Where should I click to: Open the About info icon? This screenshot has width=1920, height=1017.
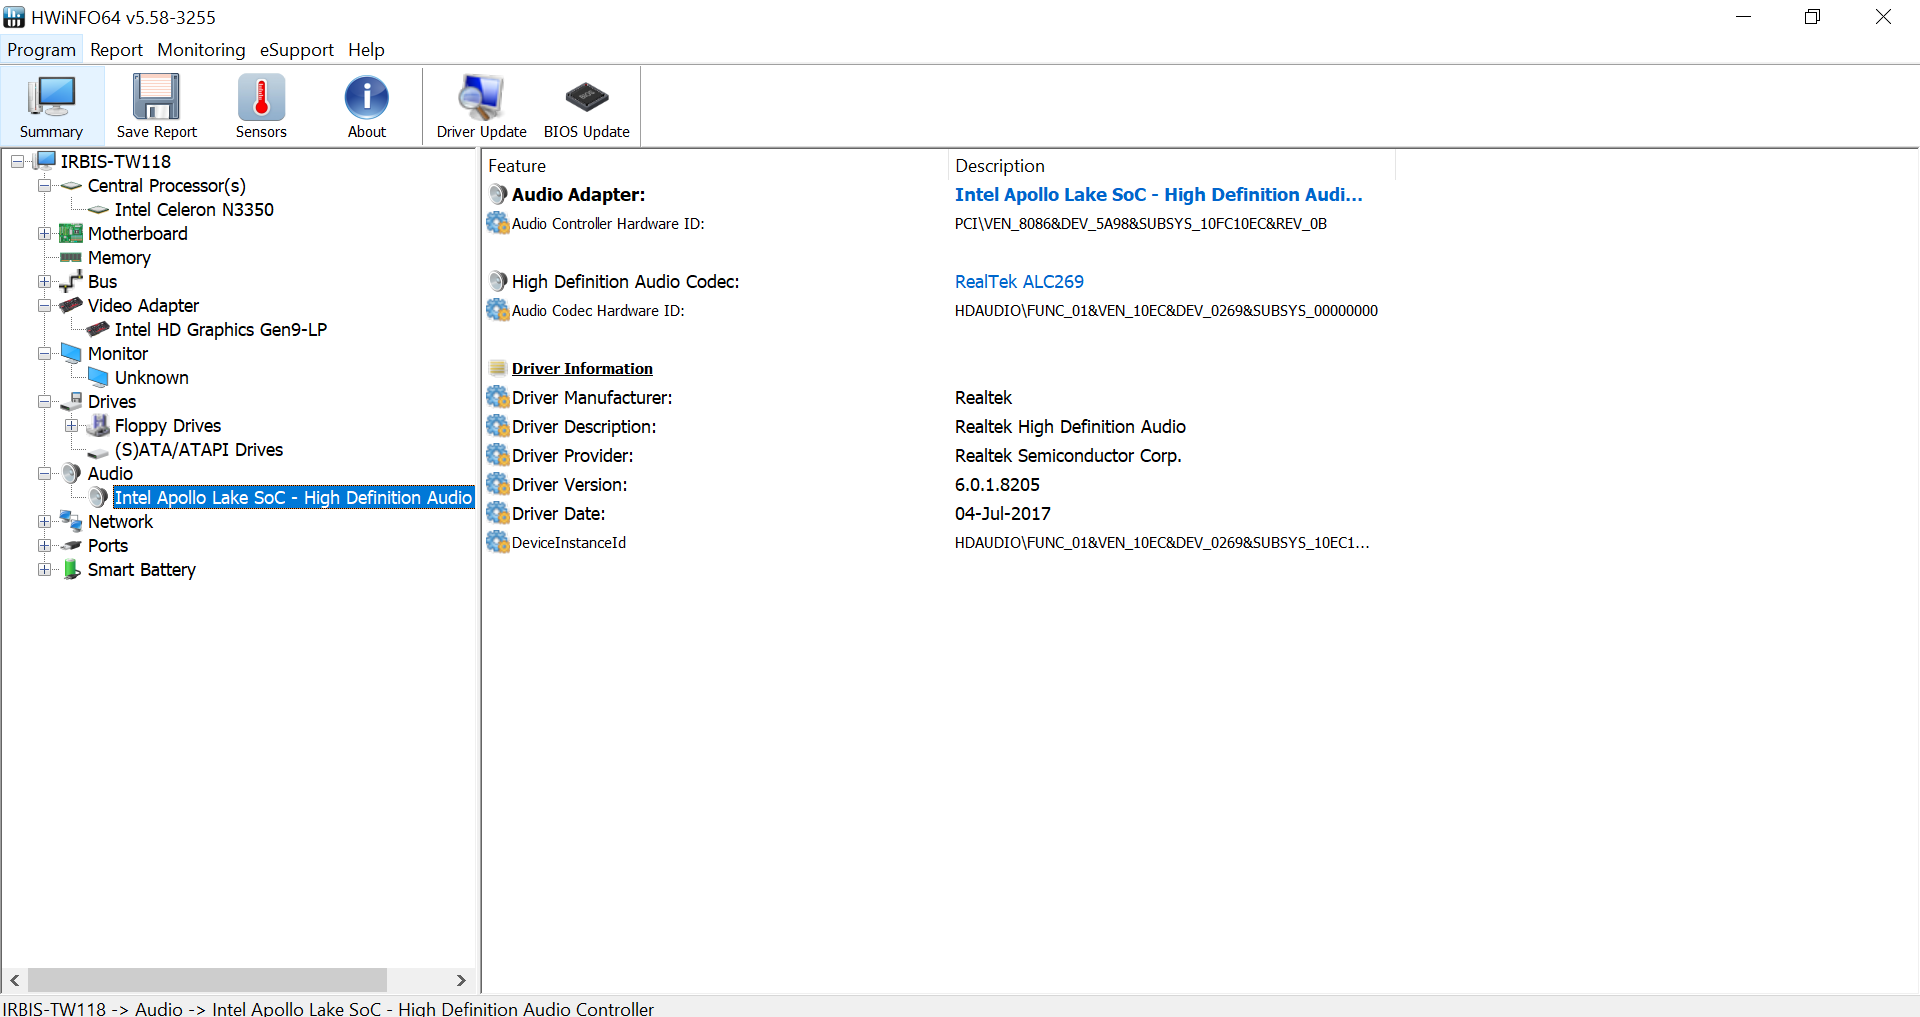pyautogui.click(x=367, y=97)
